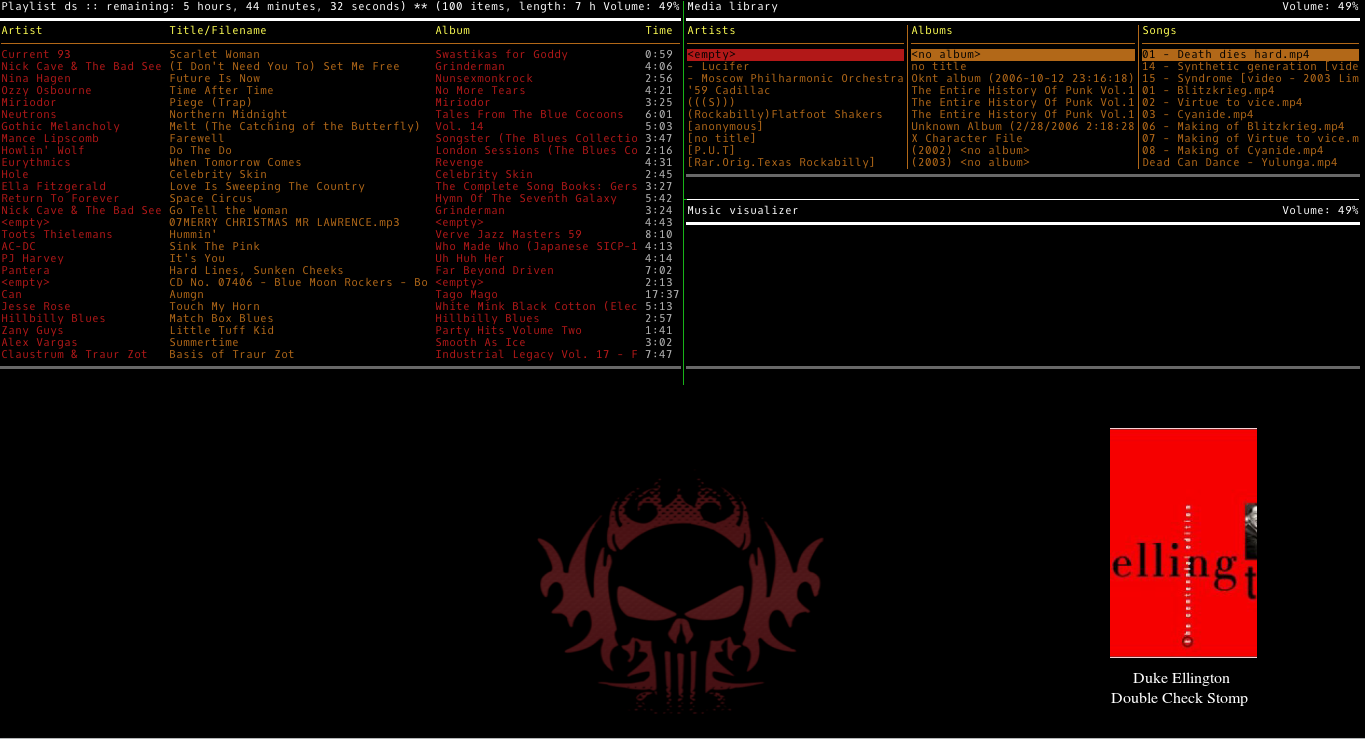Click the 'Media library' panel title
1365x739 pixels.
[x=732, y=7]
